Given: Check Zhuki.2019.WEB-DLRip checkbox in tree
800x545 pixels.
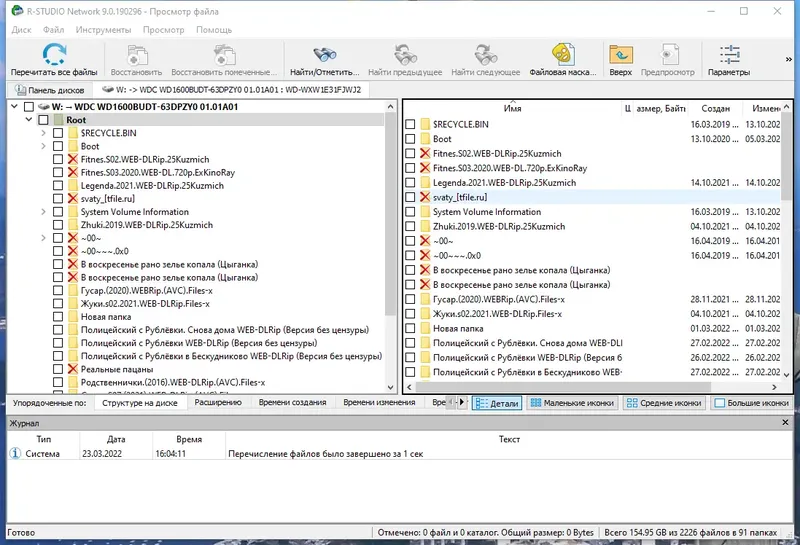Looking at the screenshot, I should [x=58, y=225].
